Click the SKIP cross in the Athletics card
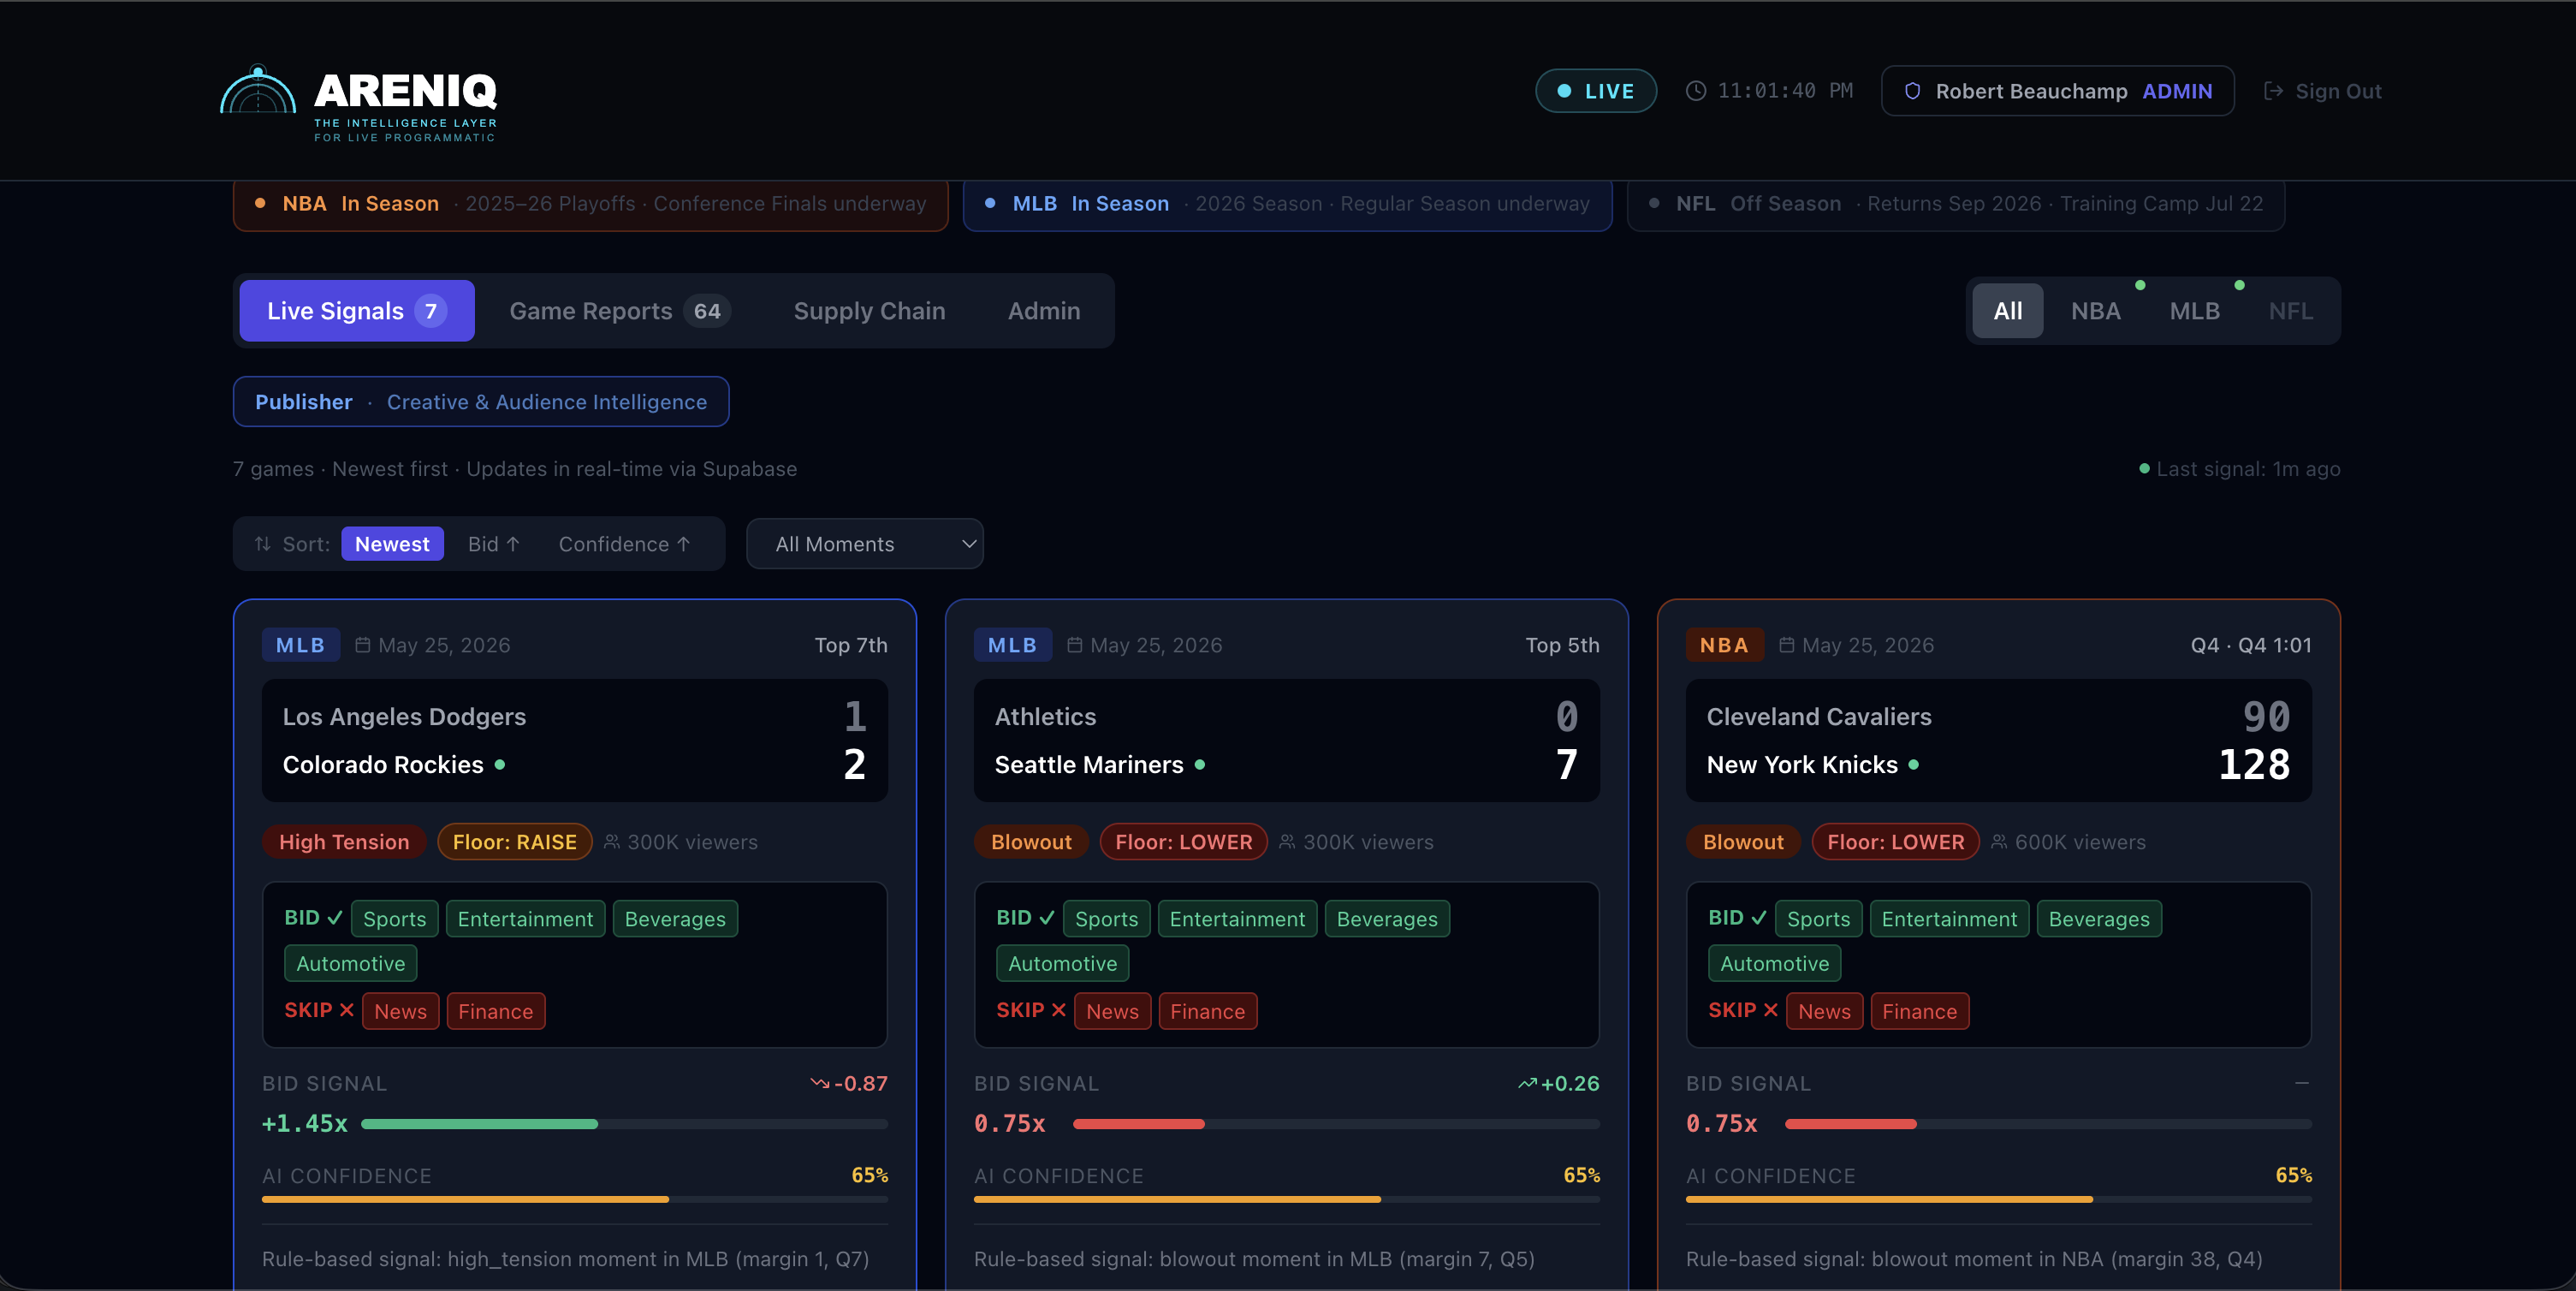The image size is (2576, 1291). (1059, 1010)
